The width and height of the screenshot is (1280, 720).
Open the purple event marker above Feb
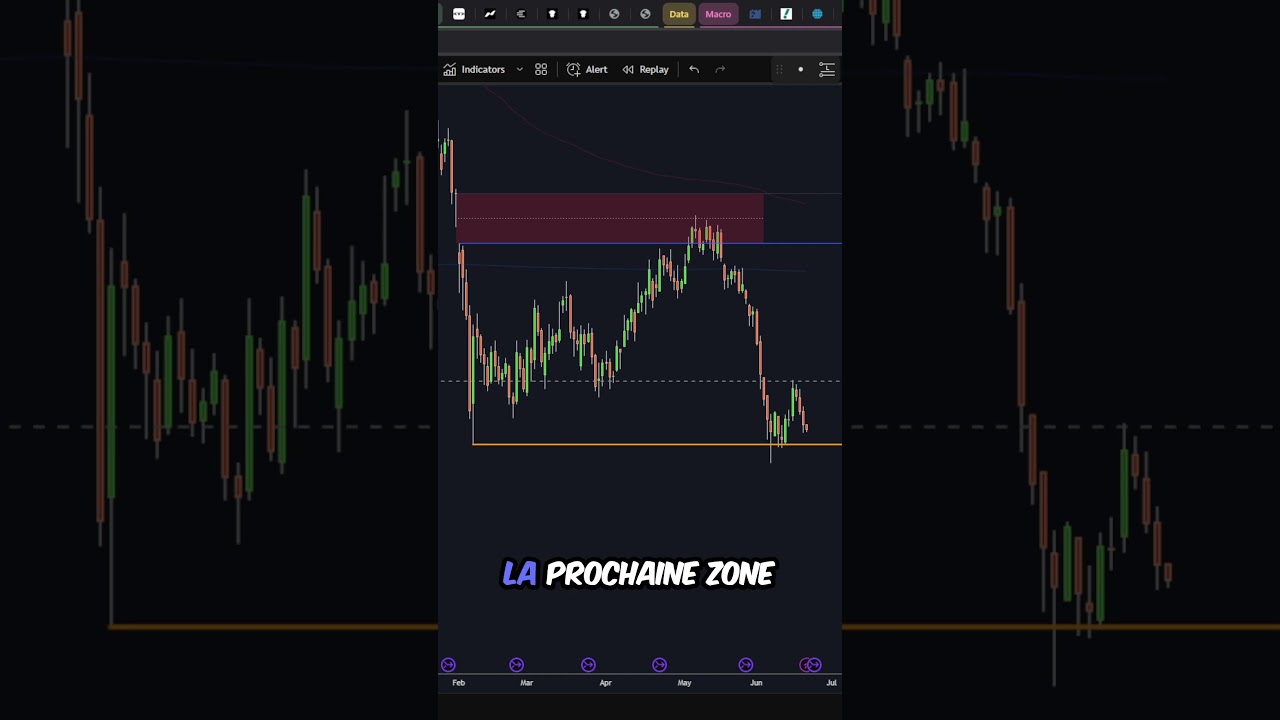click(448, 665)
